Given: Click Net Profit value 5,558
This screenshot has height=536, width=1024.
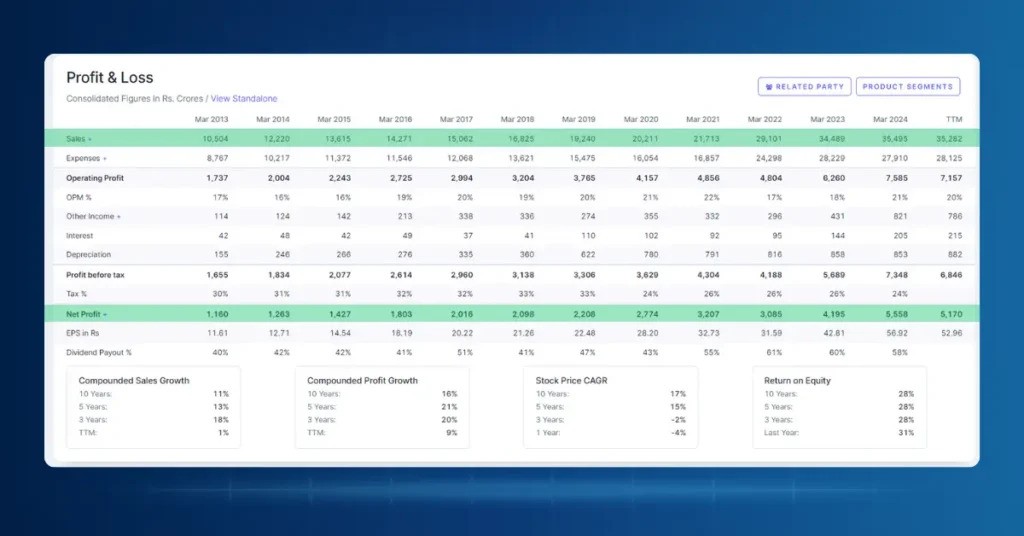Looking at the screenshot, I should point(897,314).
